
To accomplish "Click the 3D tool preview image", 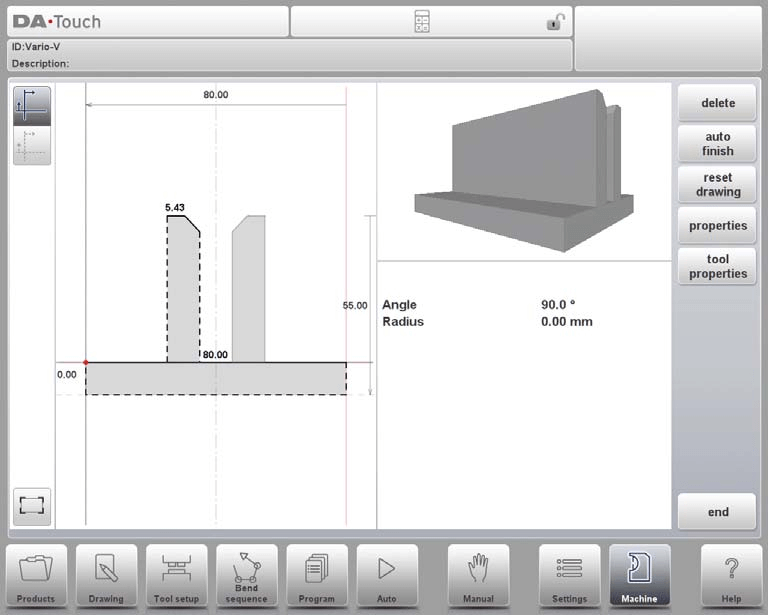I will [x=524, y=171].
